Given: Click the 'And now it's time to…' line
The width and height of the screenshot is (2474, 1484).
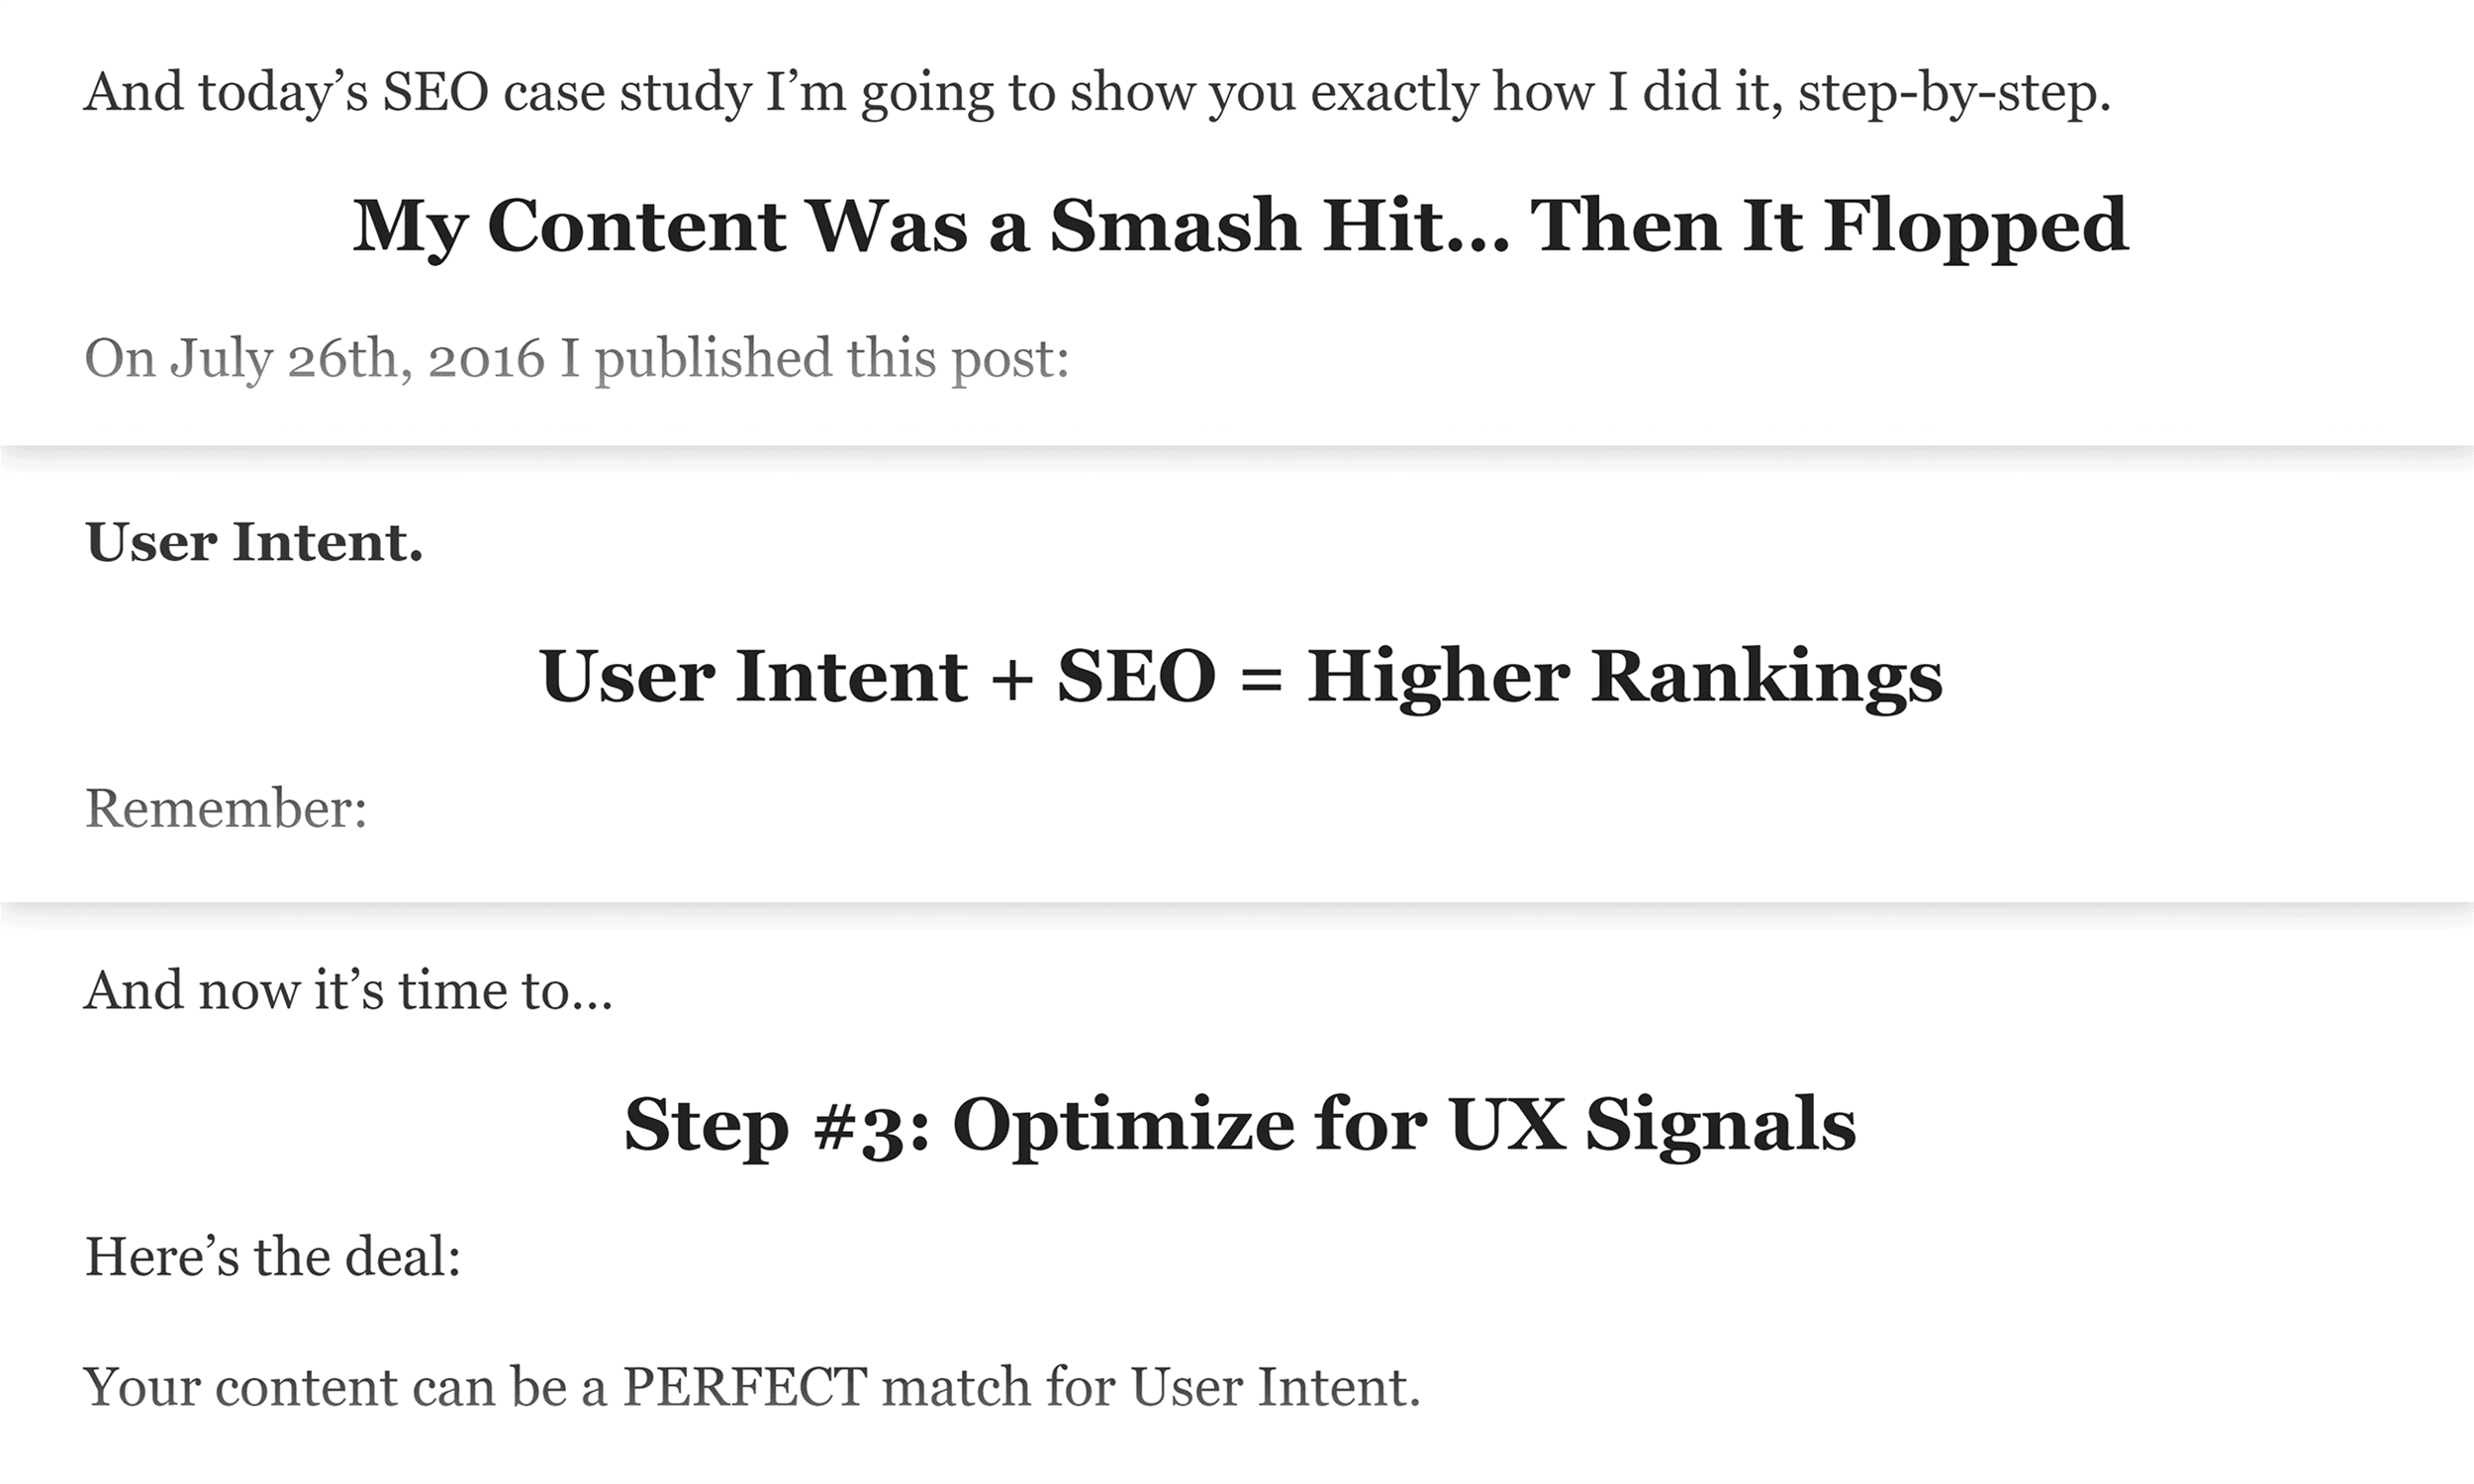Looking at the screenshot, I should 348,991.
